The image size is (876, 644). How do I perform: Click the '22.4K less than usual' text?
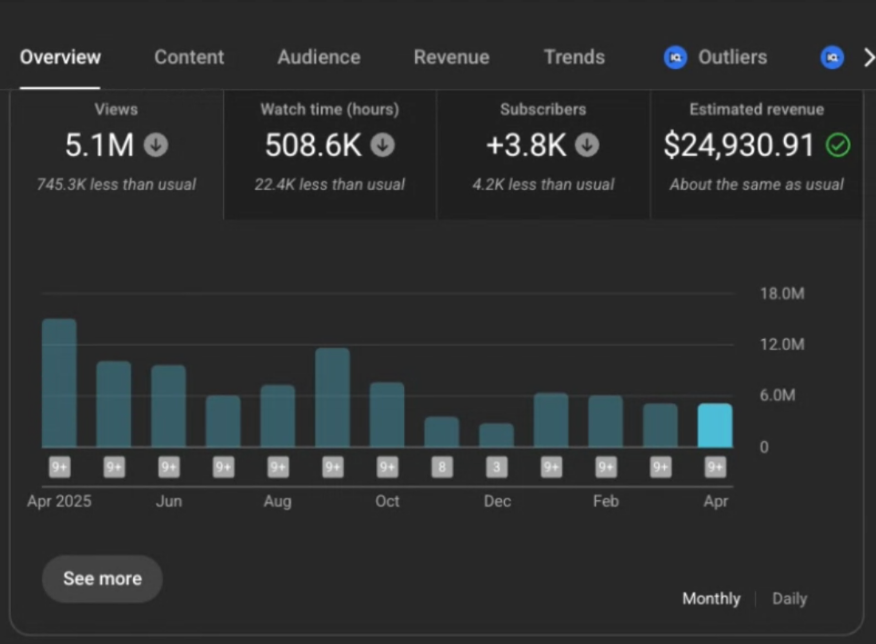(330, 184)
